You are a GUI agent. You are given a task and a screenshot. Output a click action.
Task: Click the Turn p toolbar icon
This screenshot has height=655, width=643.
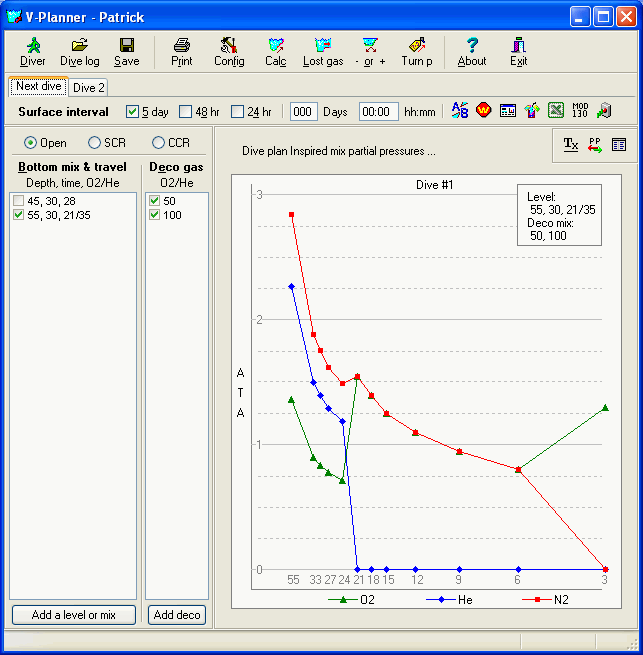tap(417, 51)
